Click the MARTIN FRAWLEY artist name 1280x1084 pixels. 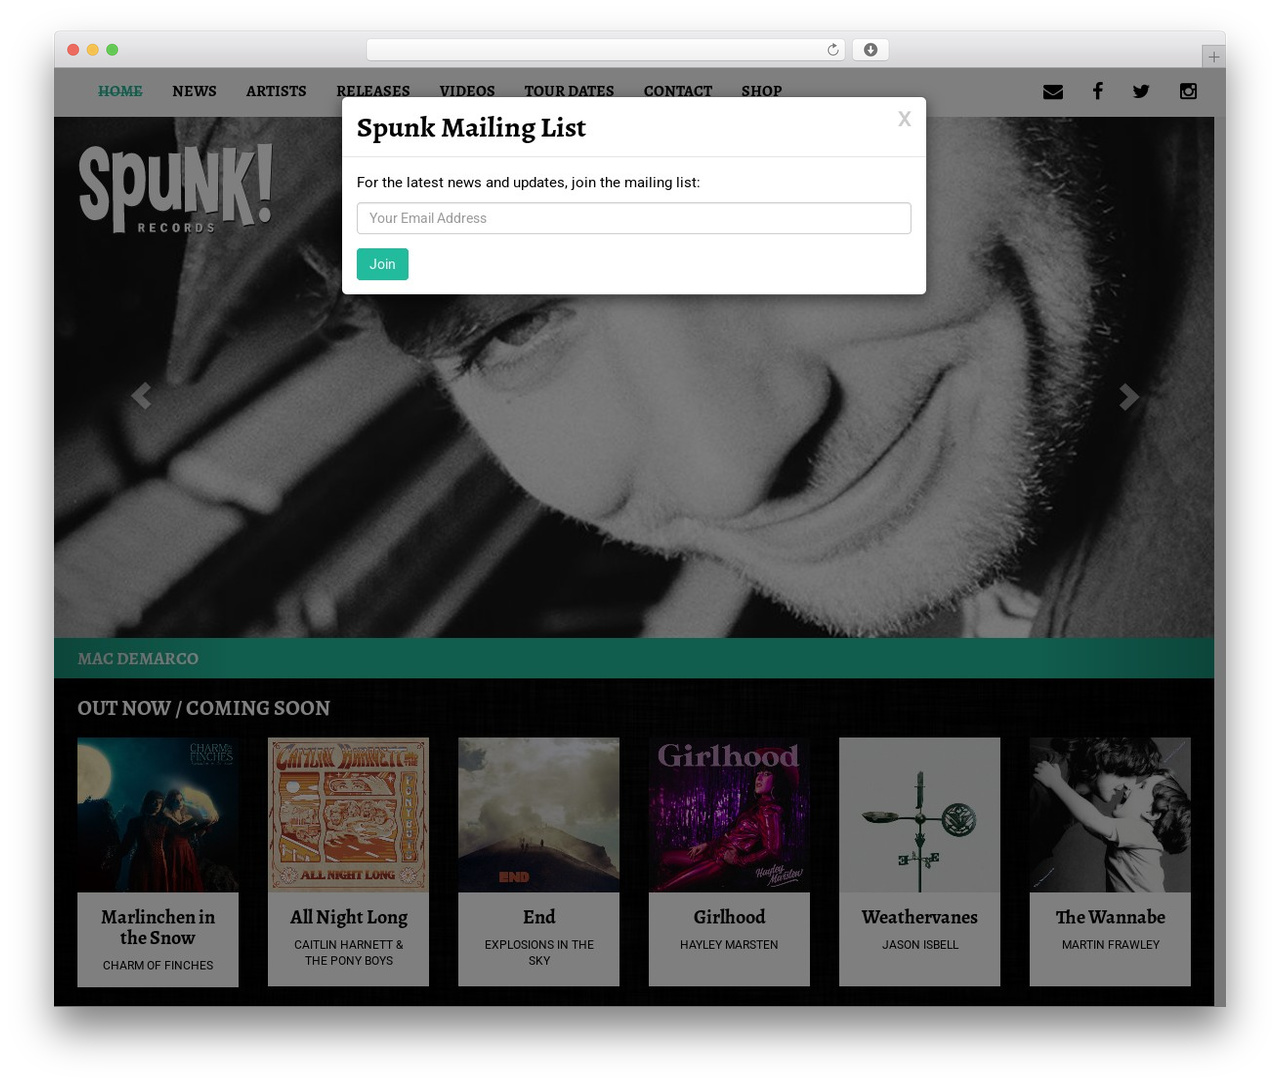click(1110, 944)
